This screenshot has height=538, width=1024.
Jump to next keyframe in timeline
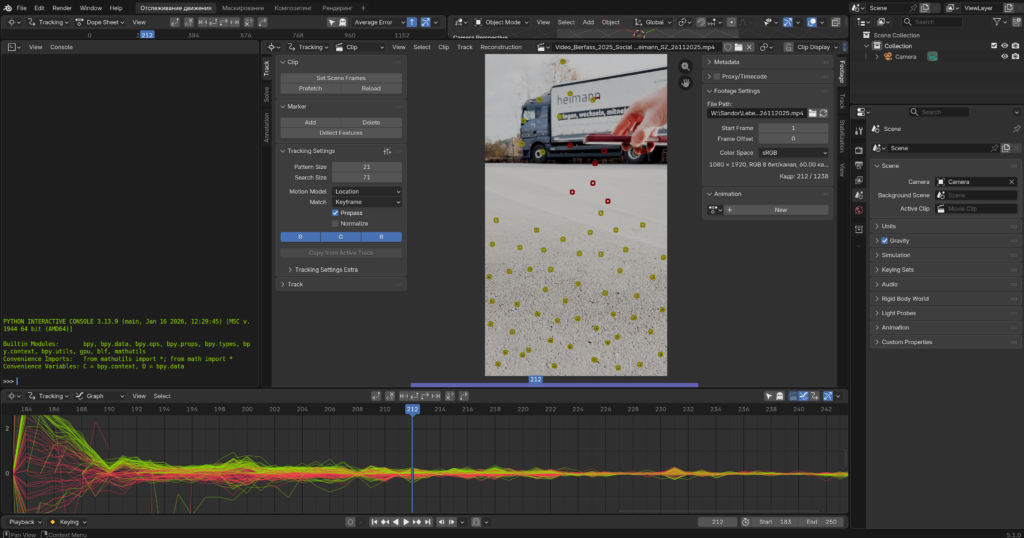coord(417,522)
